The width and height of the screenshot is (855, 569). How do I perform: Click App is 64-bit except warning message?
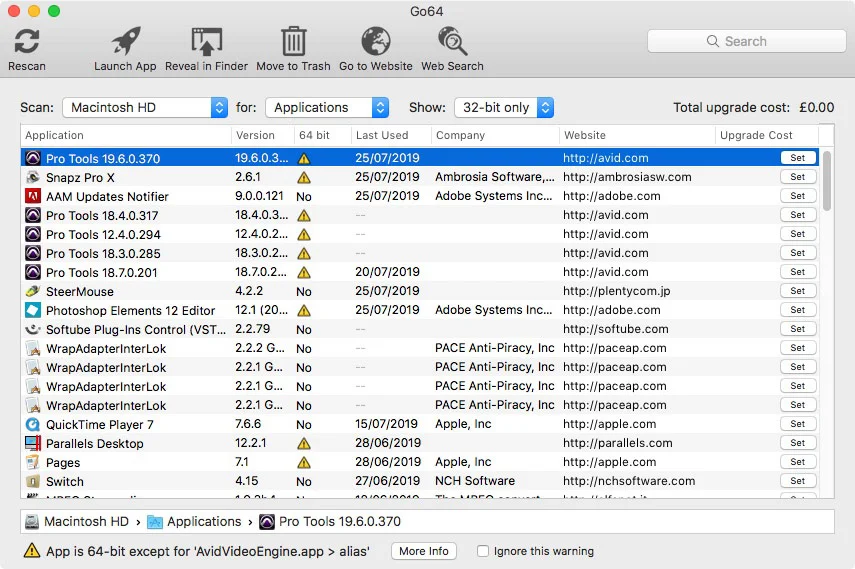(208, 551)
